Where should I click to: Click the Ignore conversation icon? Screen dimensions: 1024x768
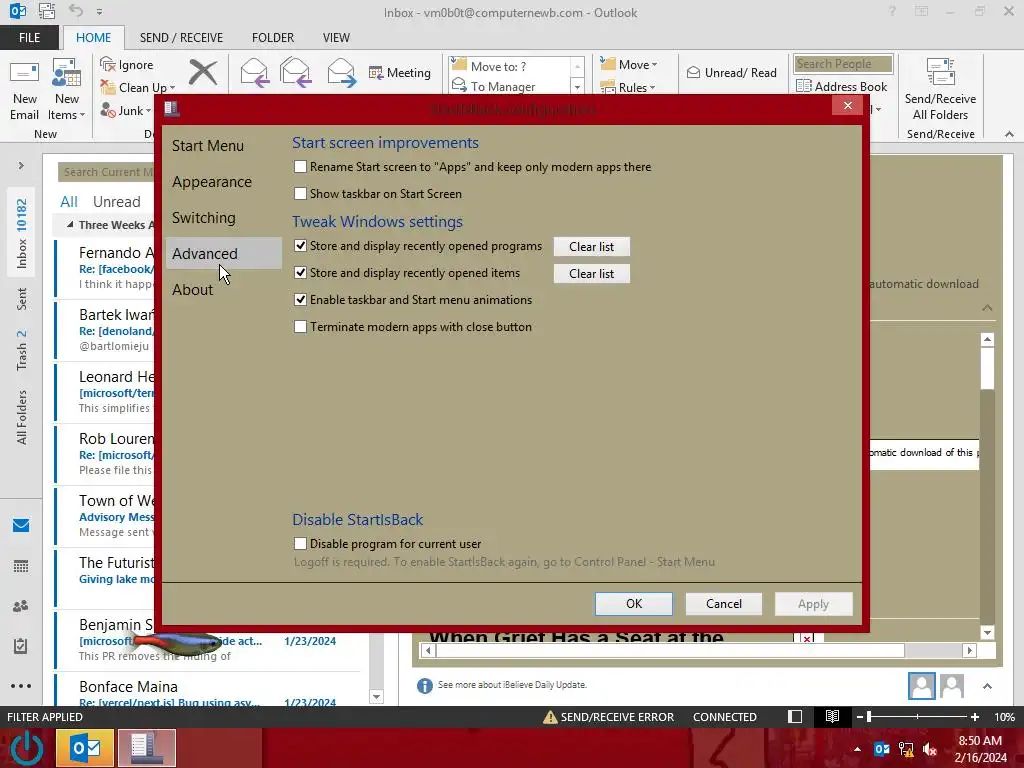click(x=108, y=64)
